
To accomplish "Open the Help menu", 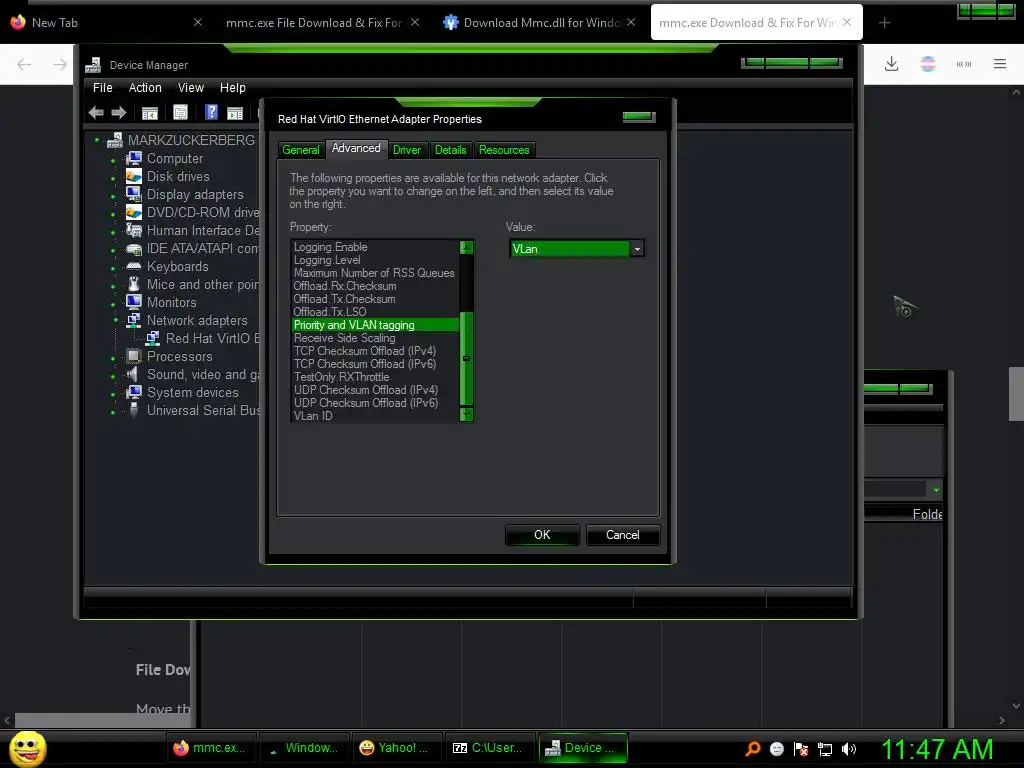I will (232, 88).
